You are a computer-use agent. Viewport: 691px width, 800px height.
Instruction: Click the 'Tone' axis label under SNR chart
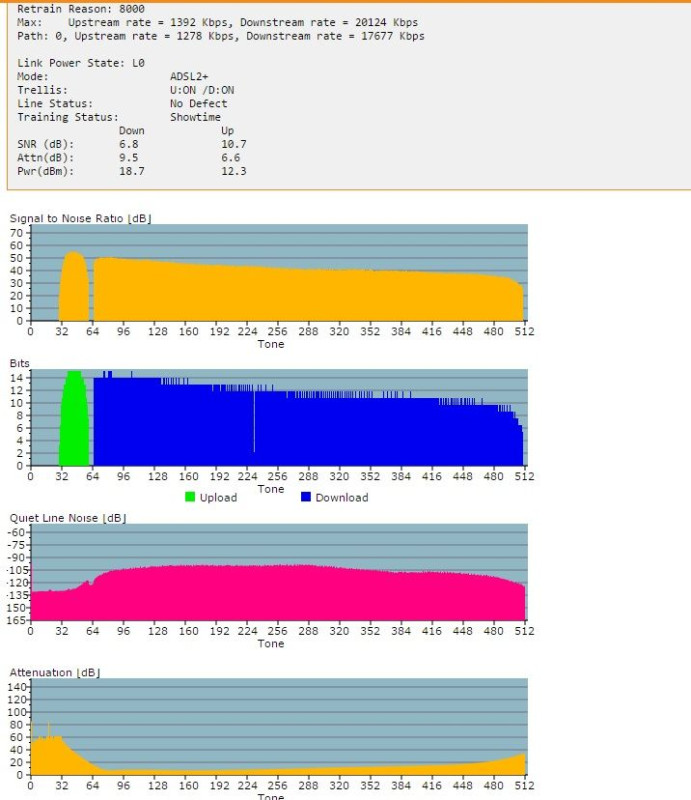(271, 344)
